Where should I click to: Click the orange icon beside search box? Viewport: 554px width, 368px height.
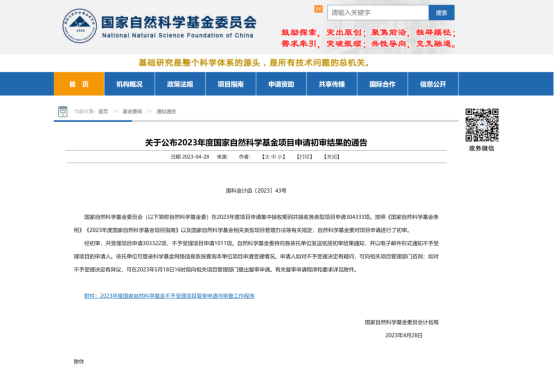tap(318, 9)
